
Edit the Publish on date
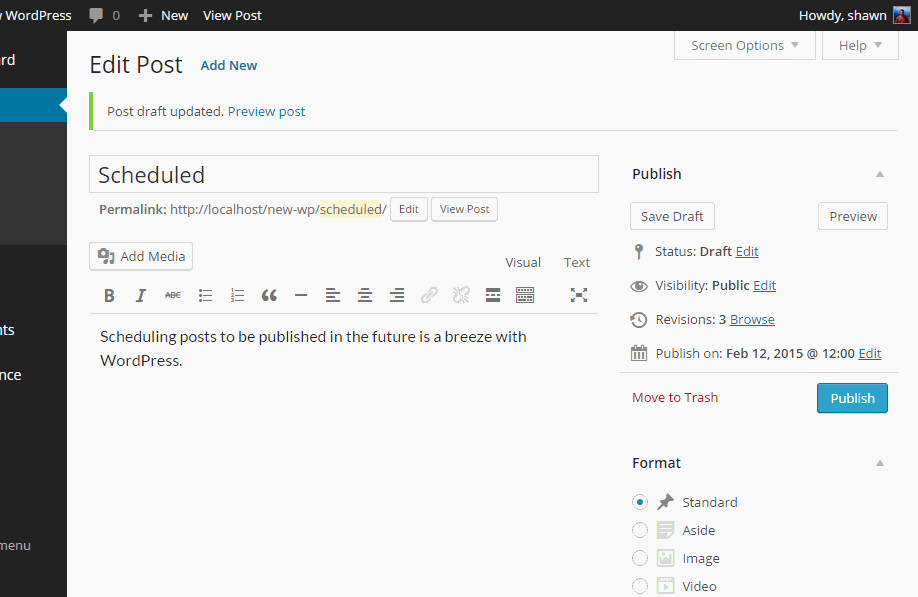[x=870, y=354]
